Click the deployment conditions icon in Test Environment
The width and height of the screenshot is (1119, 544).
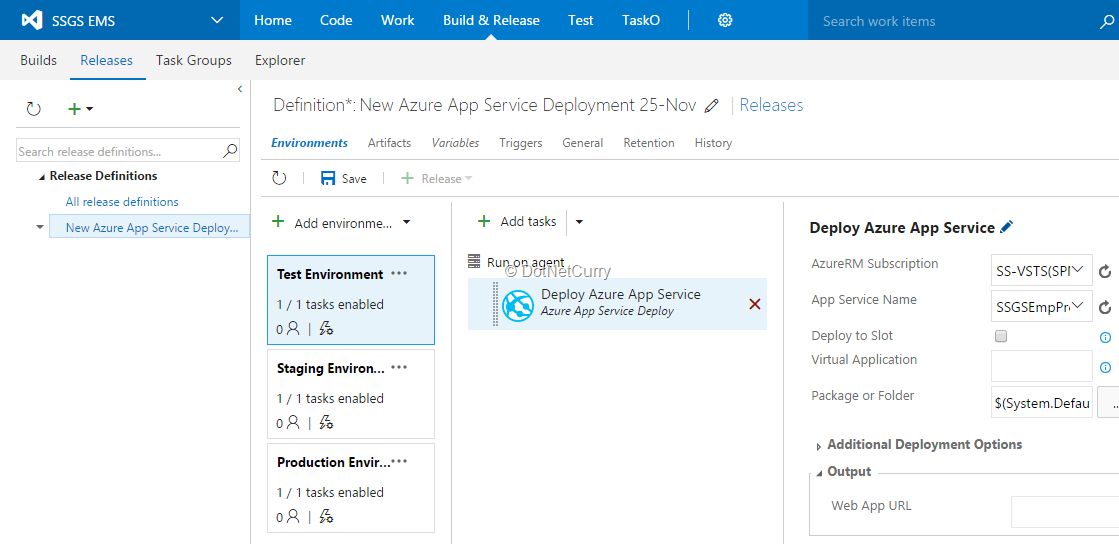327,328
